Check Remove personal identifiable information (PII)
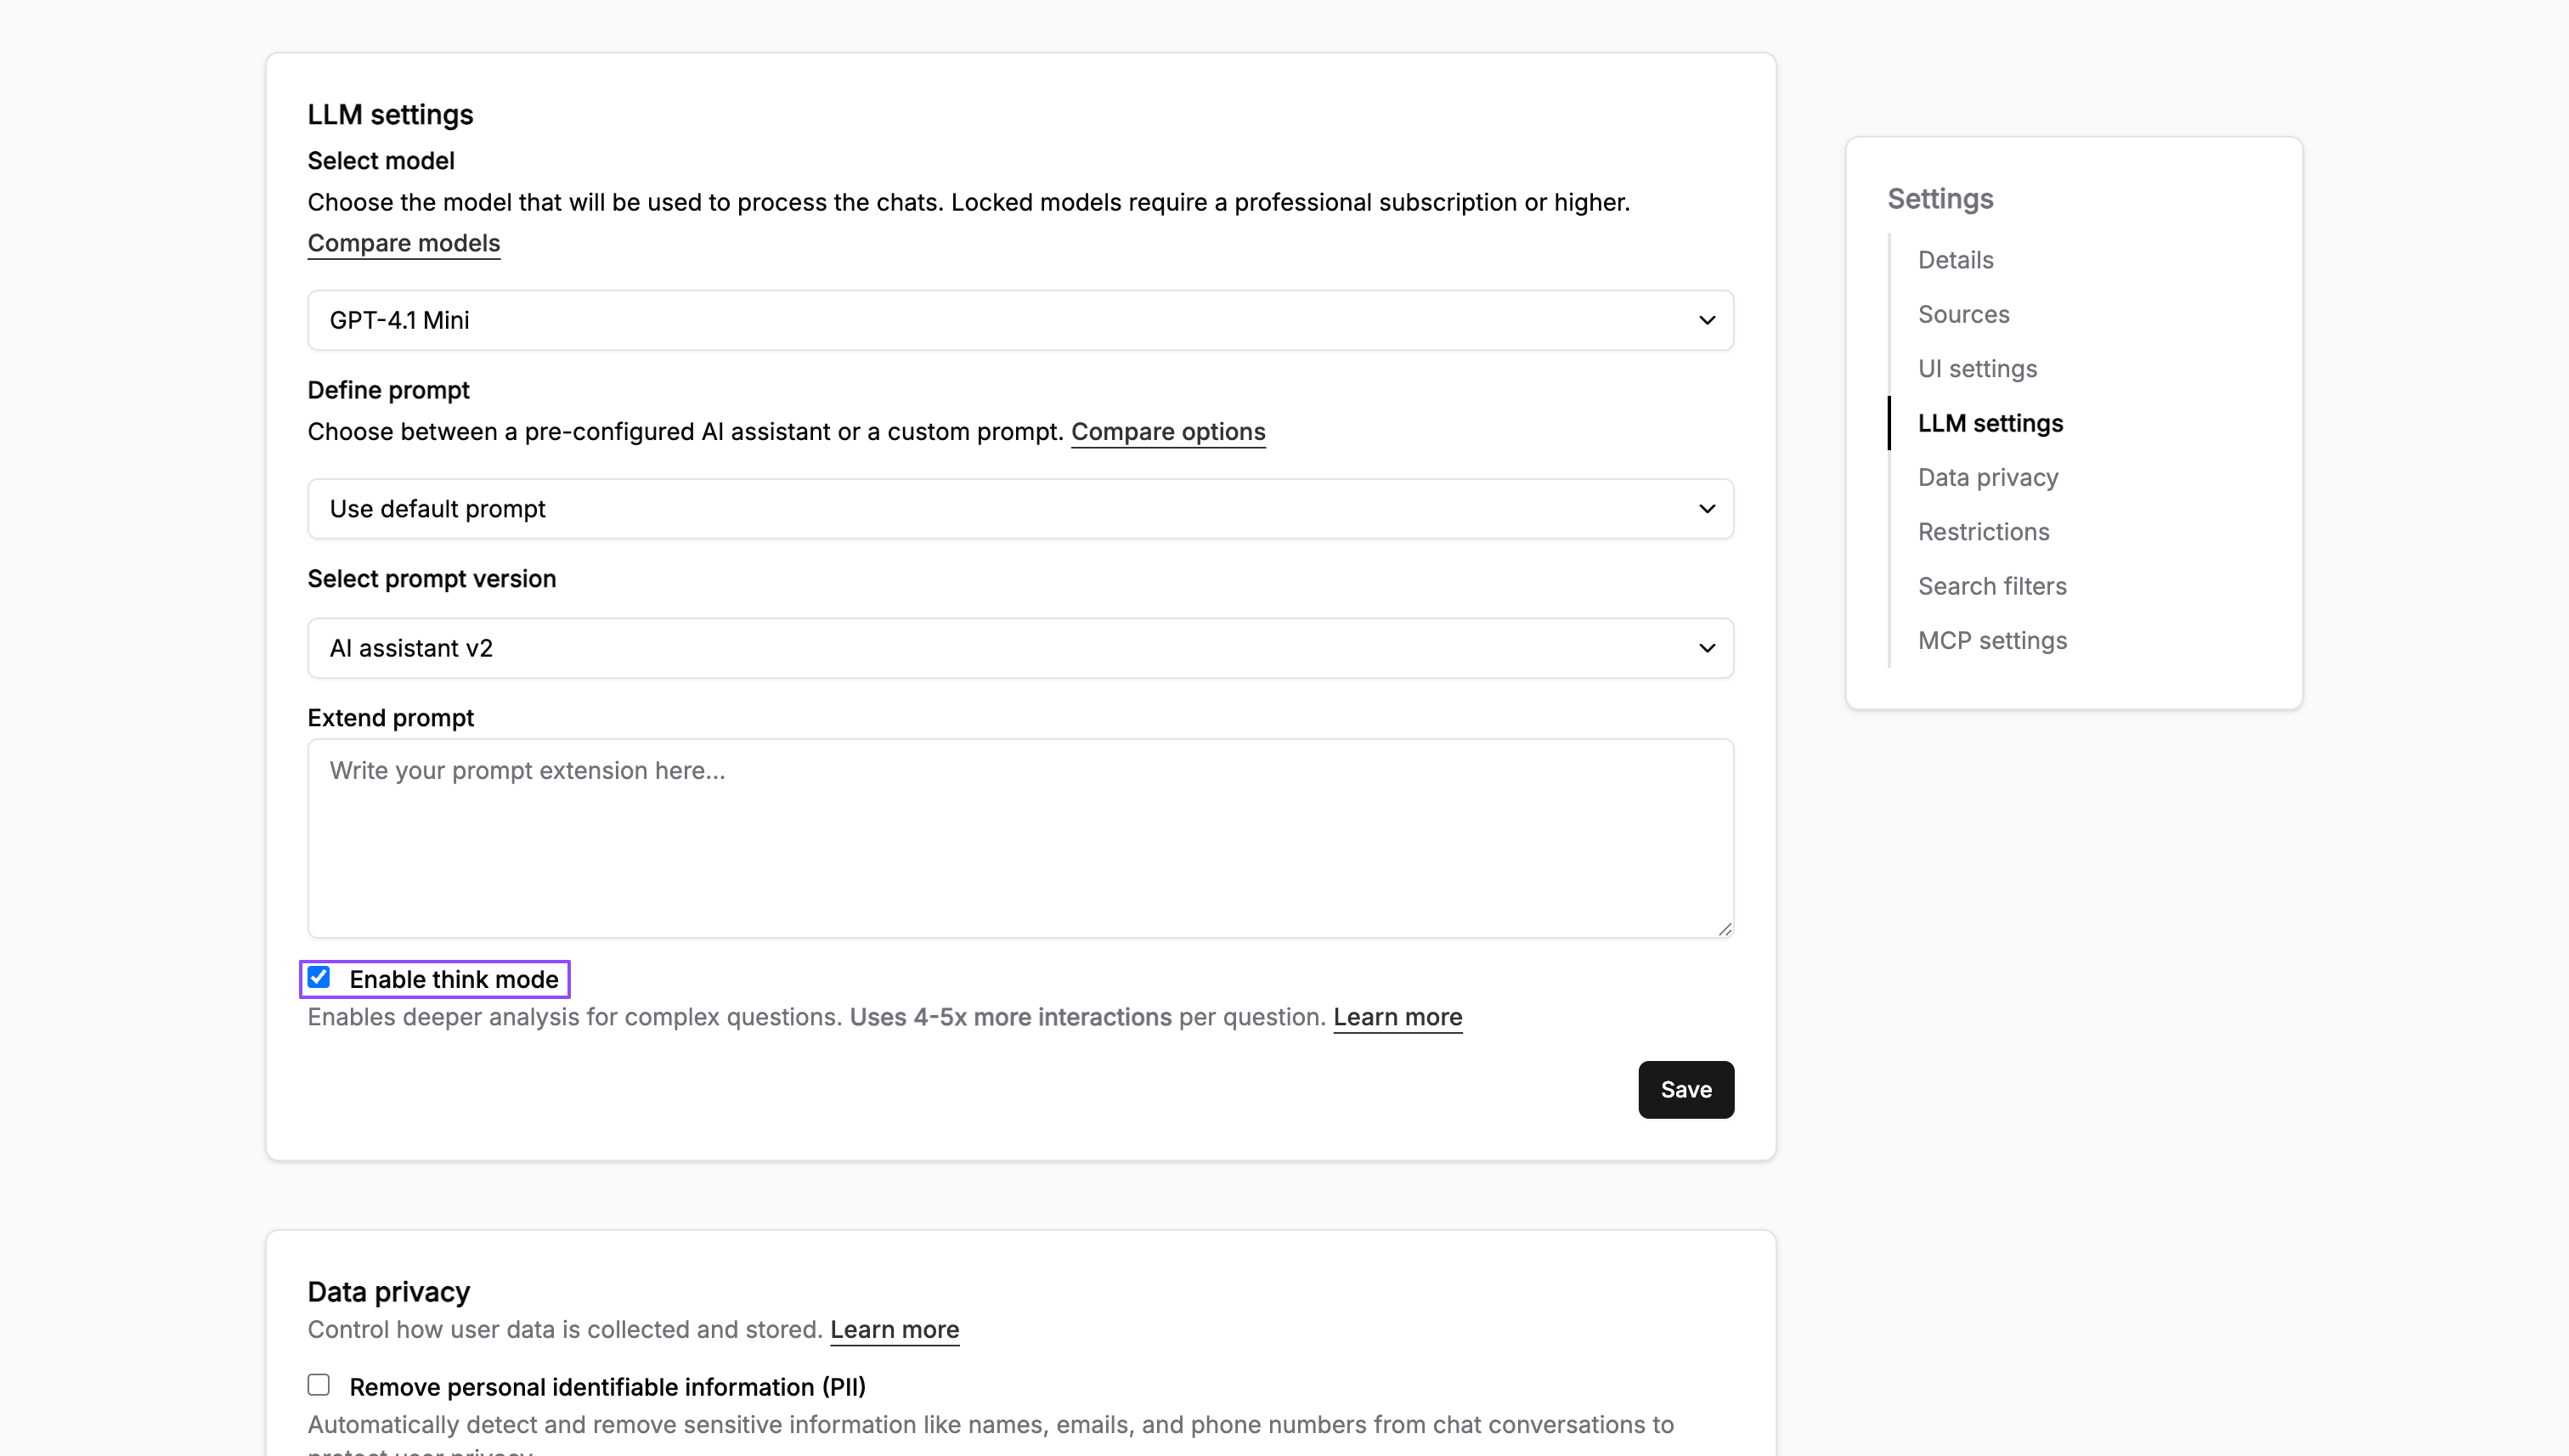Screen dimensions: 2569x1456 [x=318, y=1384]
